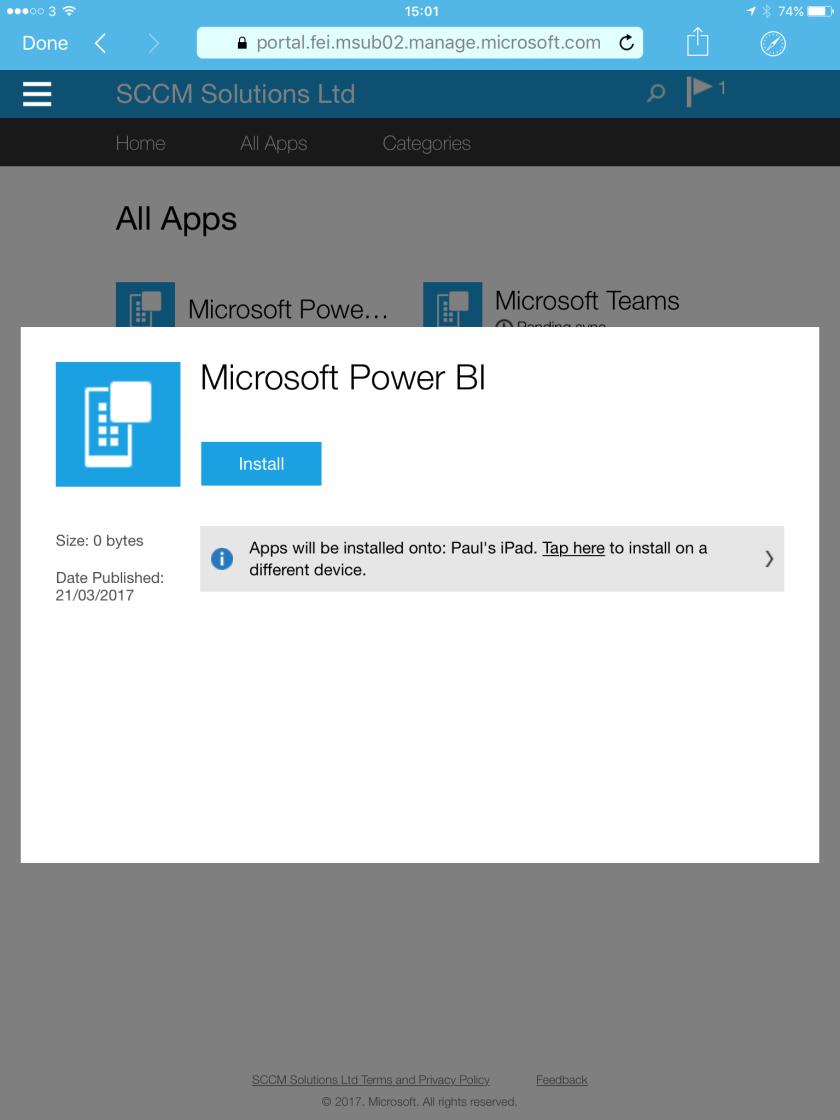
Task: Click the 'Tap here' link
Action: click(573, 548)
